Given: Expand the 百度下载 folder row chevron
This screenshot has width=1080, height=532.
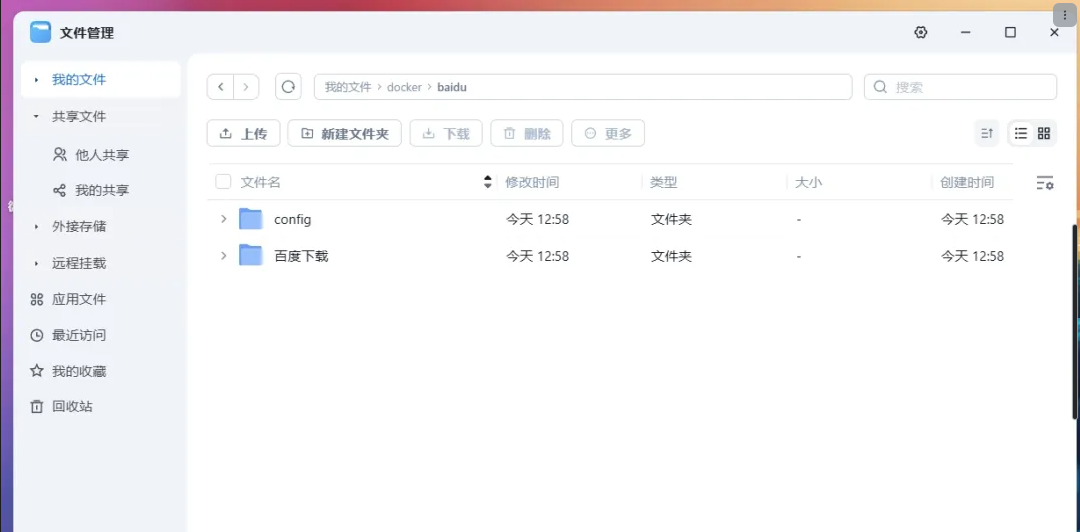Looking at the screenshot, I should (223, 256).
